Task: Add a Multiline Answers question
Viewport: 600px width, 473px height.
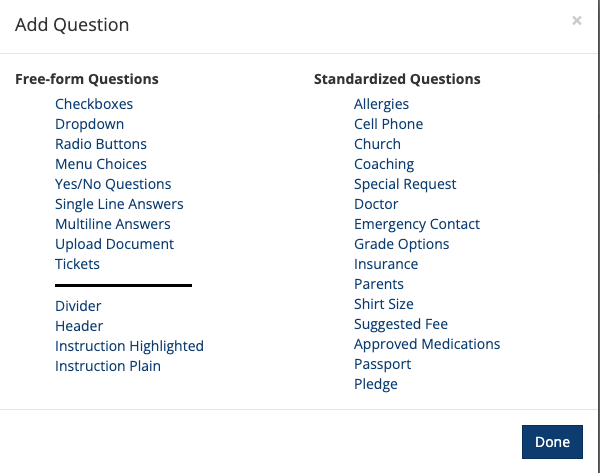Action: (113, 224)
